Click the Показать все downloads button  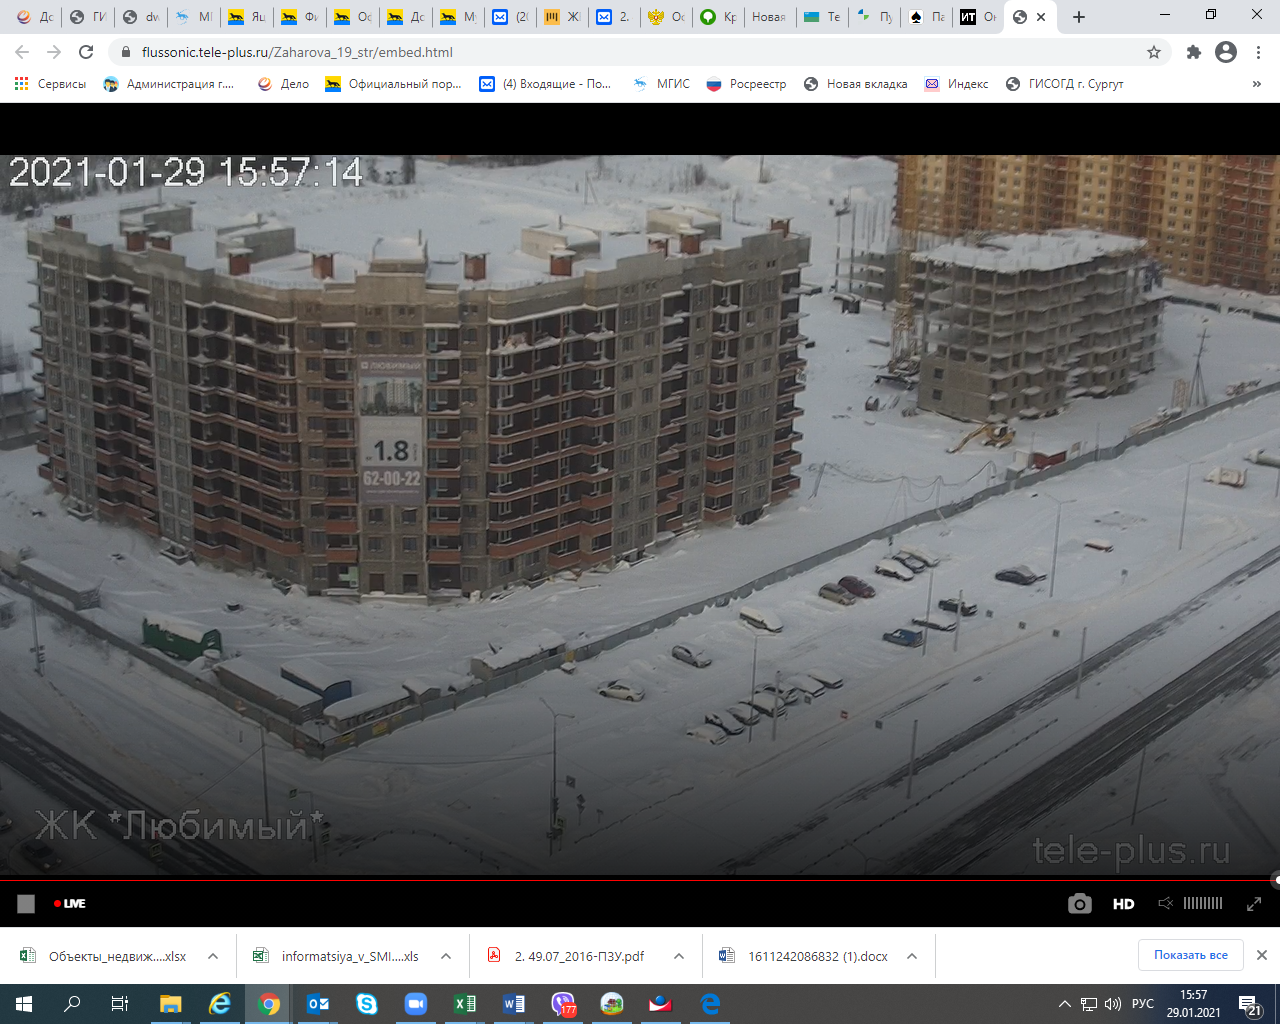1190,955
